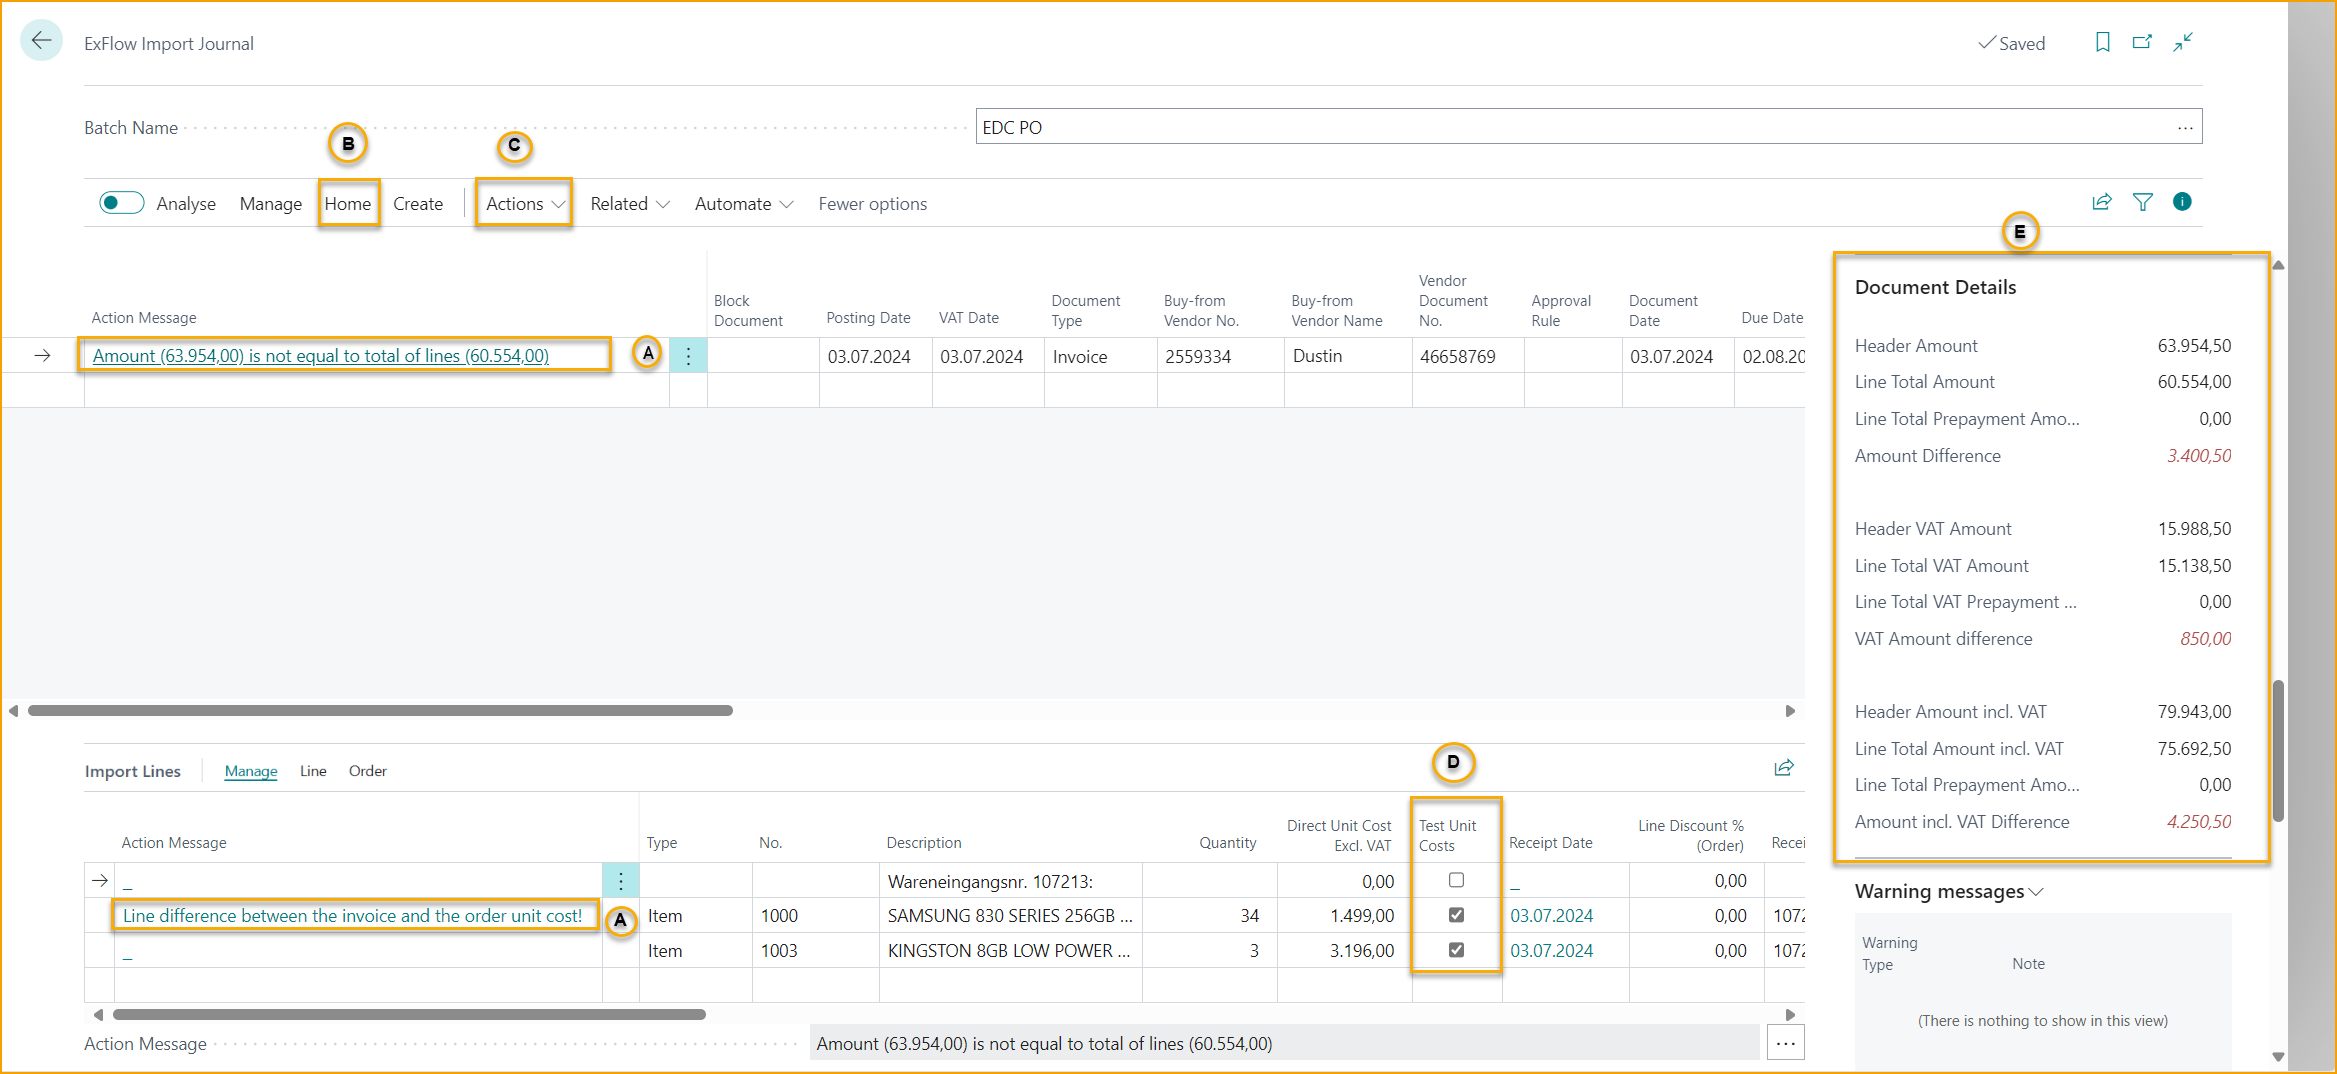Expand the Related dropdown menu
The width and height of the screenshot is (2337, 1074).
click(x=629, y=204)
